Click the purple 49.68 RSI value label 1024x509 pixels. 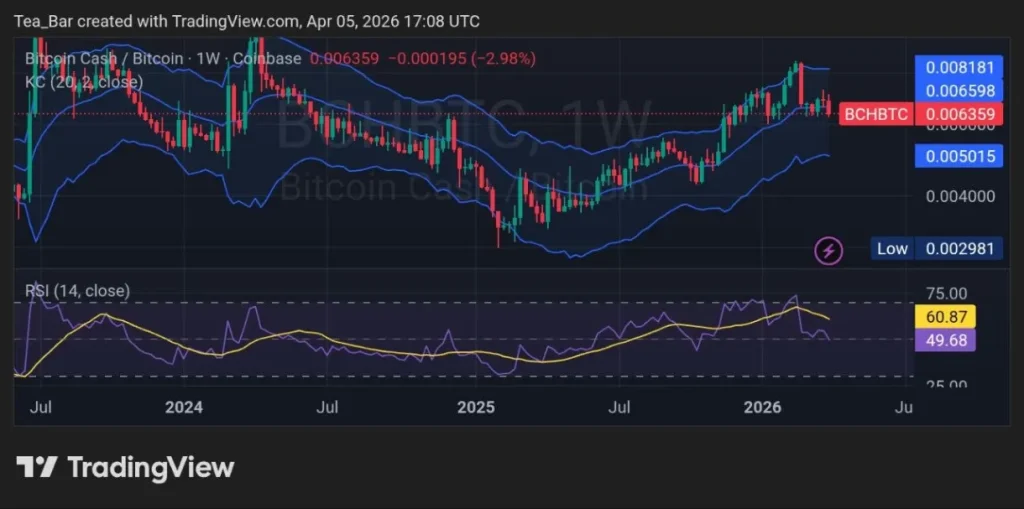tap(944, 340)
